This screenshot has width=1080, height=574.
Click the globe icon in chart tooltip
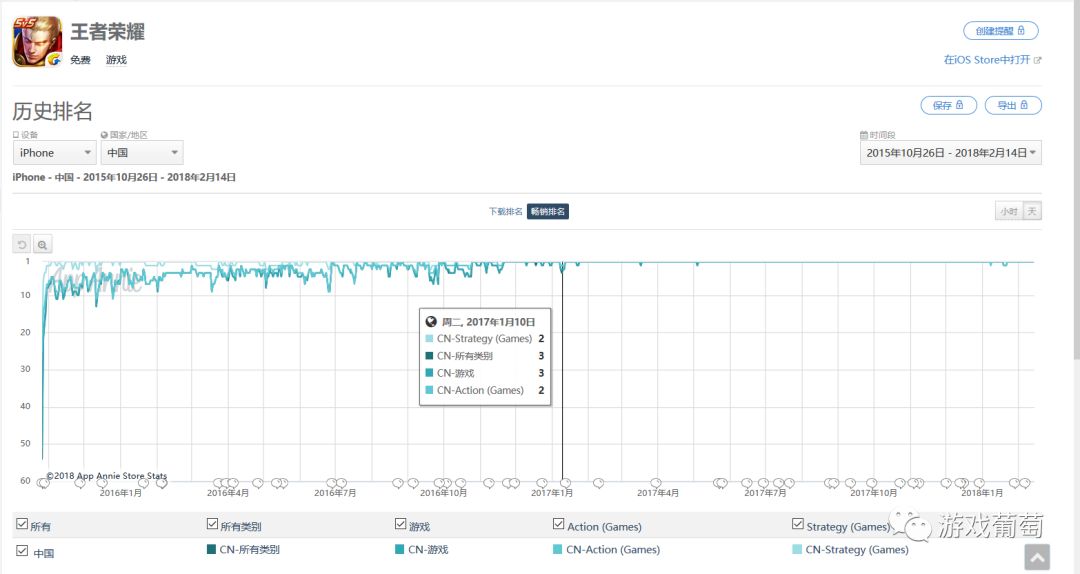pyautogui.click(x=431, y=322)
